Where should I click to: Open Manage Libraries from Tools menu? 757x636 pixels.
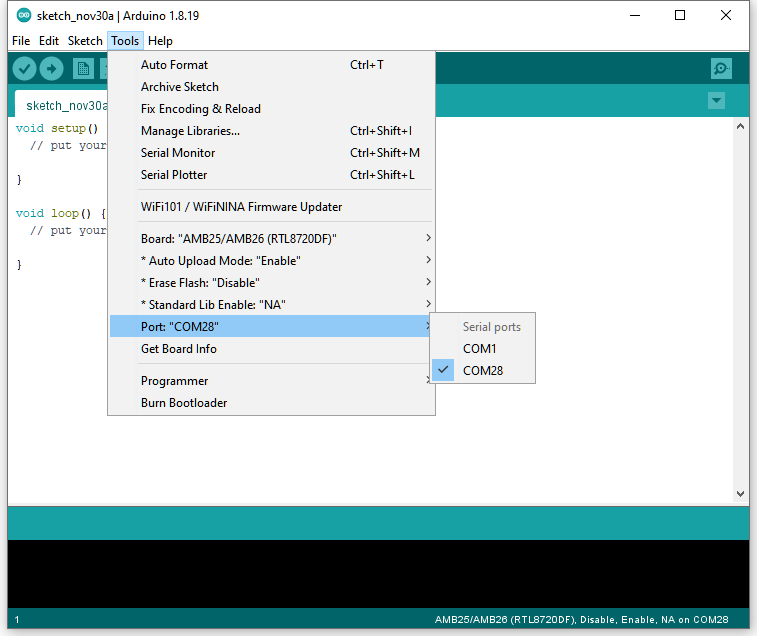pos(272,131)
